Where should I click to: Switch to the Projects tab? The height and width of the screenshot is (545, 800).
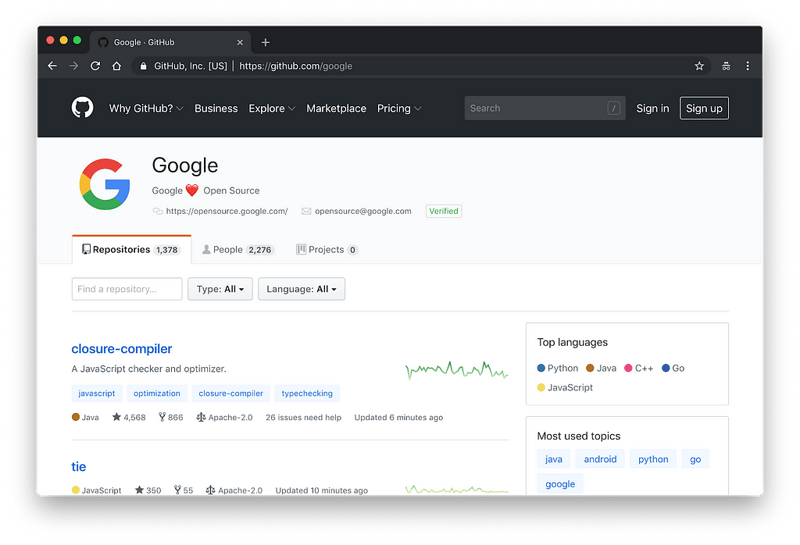point(327,250)
